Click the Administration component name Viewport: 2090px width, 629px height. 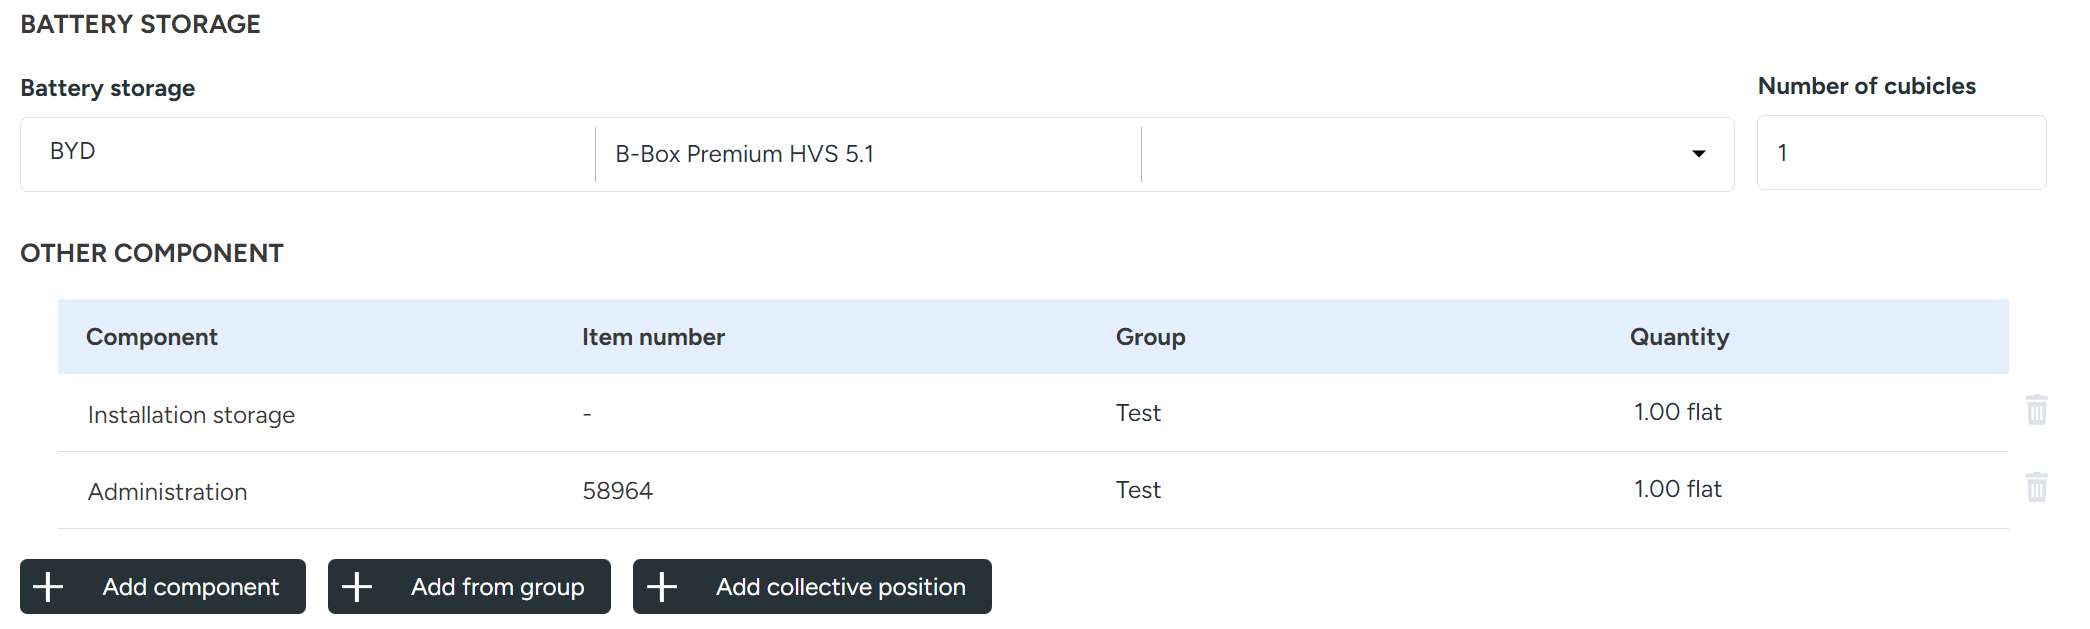167,492
